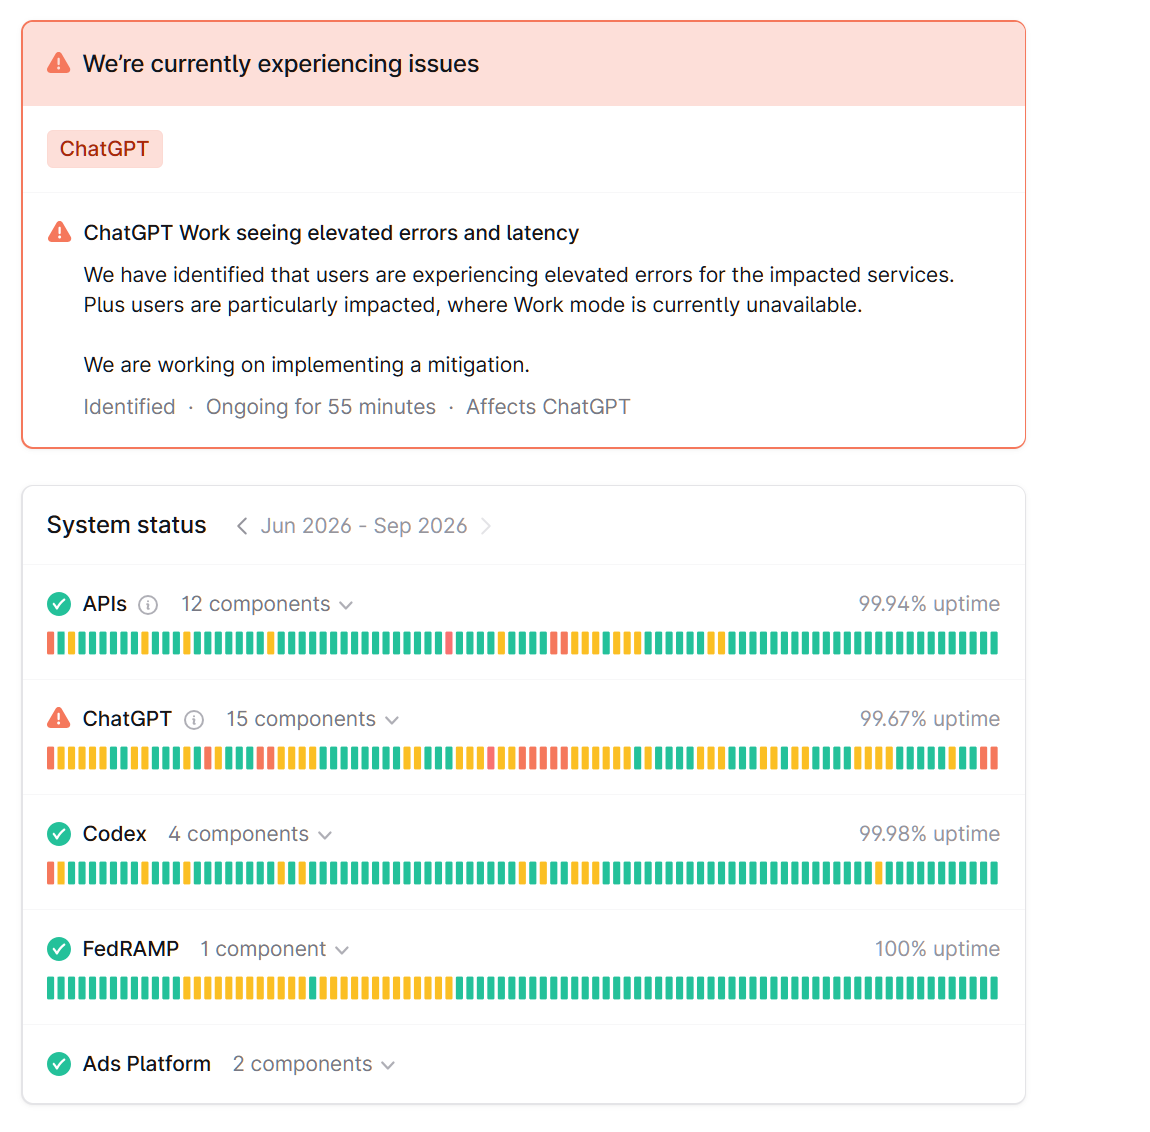Expand the APIs 12 components list
1150x1132 pixels.
coord(268,605)
